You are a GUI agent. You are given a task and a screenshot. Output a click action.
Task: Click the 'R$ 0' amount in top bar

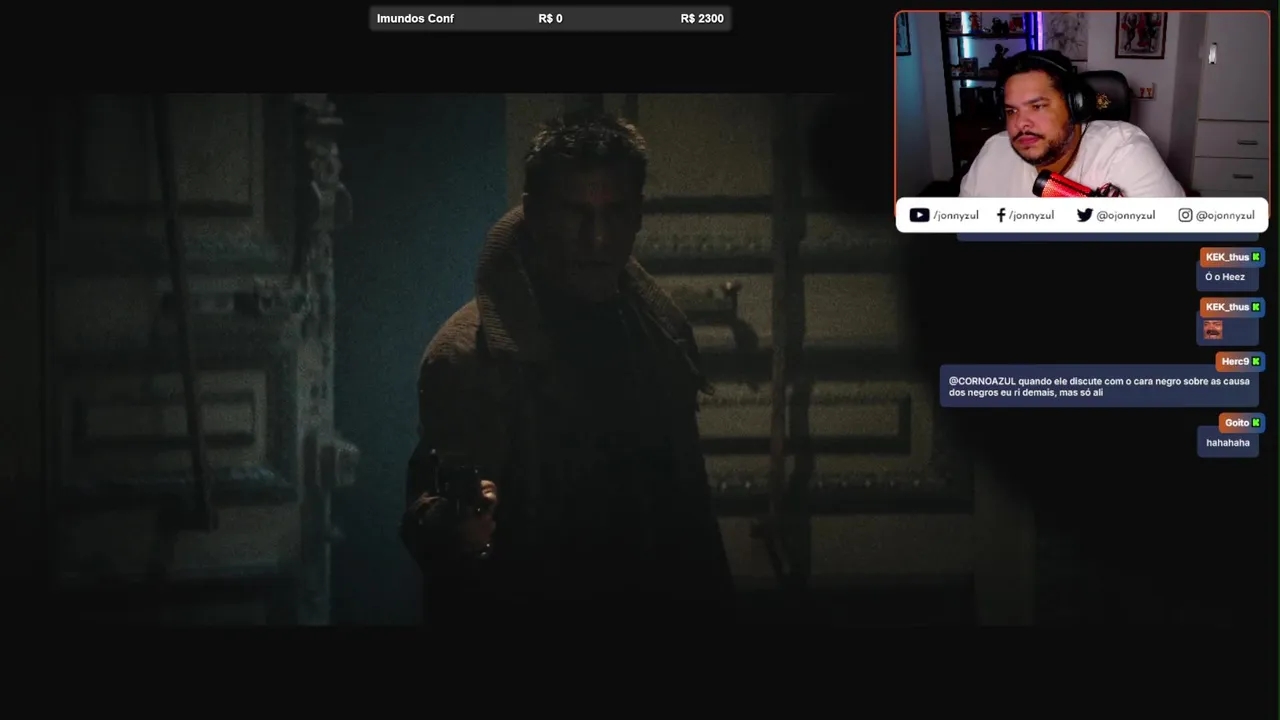(x=550, y=18)
